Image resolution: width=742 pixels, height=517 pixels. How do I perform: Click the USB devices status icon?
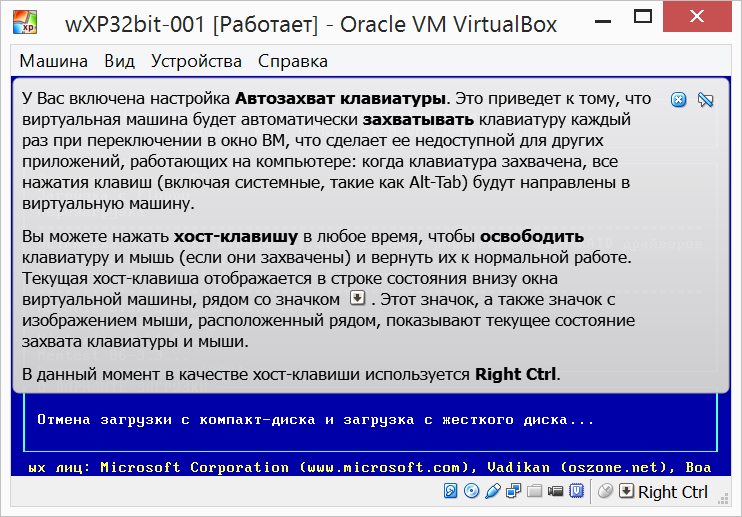(x=493, y=491)
